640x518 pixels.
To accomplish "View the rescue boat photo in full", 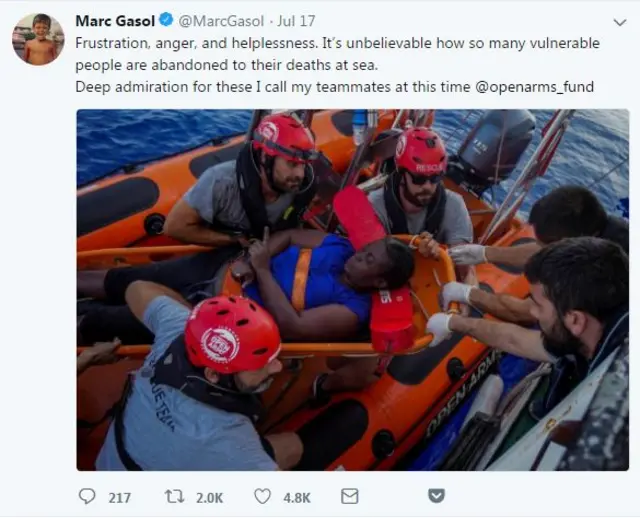I will click(x=353, y=290).
